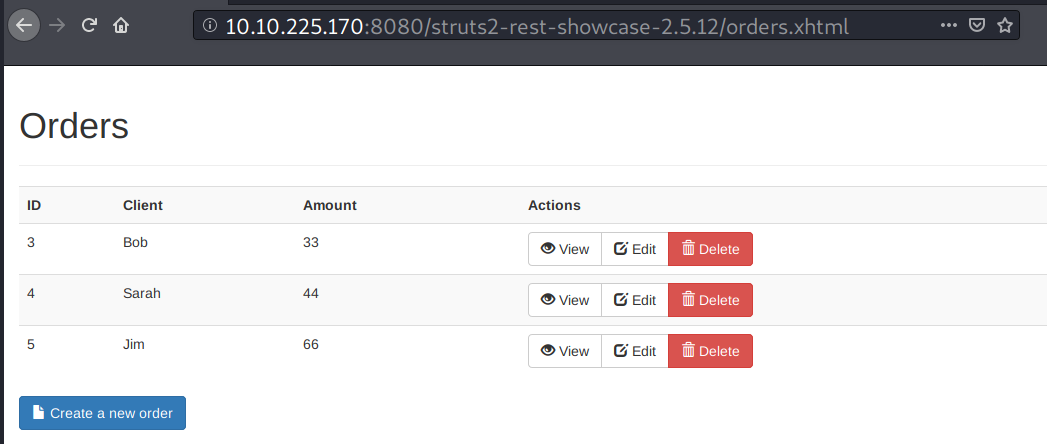
Task: Delete Sarah's order
Action: (710, 300)
